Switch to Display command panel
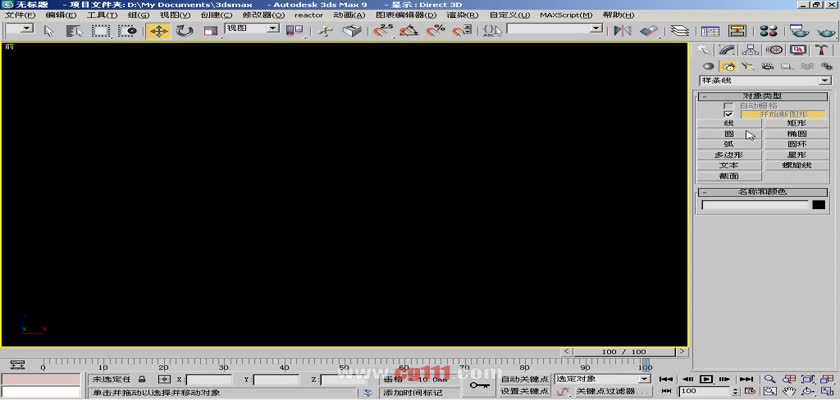The height and width of the screenshot is (400, 840). 798,50
